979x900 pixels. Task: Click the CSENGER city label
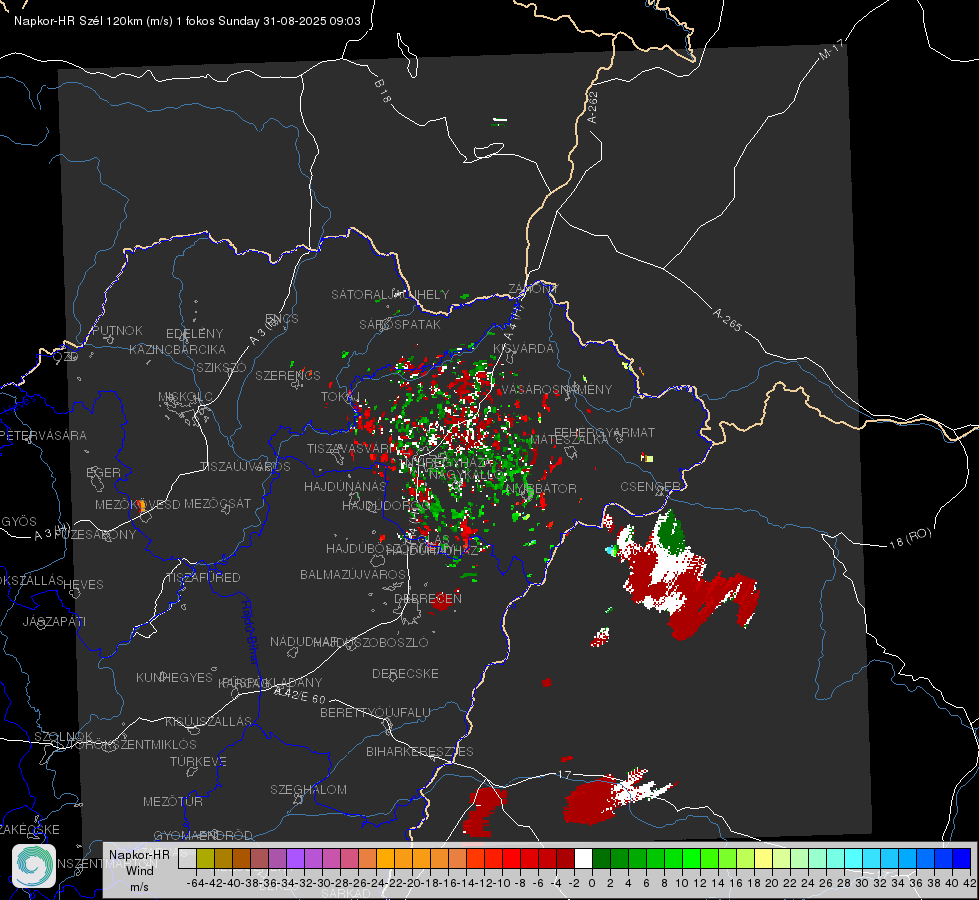pyautogui.click(x=651, y=487)
